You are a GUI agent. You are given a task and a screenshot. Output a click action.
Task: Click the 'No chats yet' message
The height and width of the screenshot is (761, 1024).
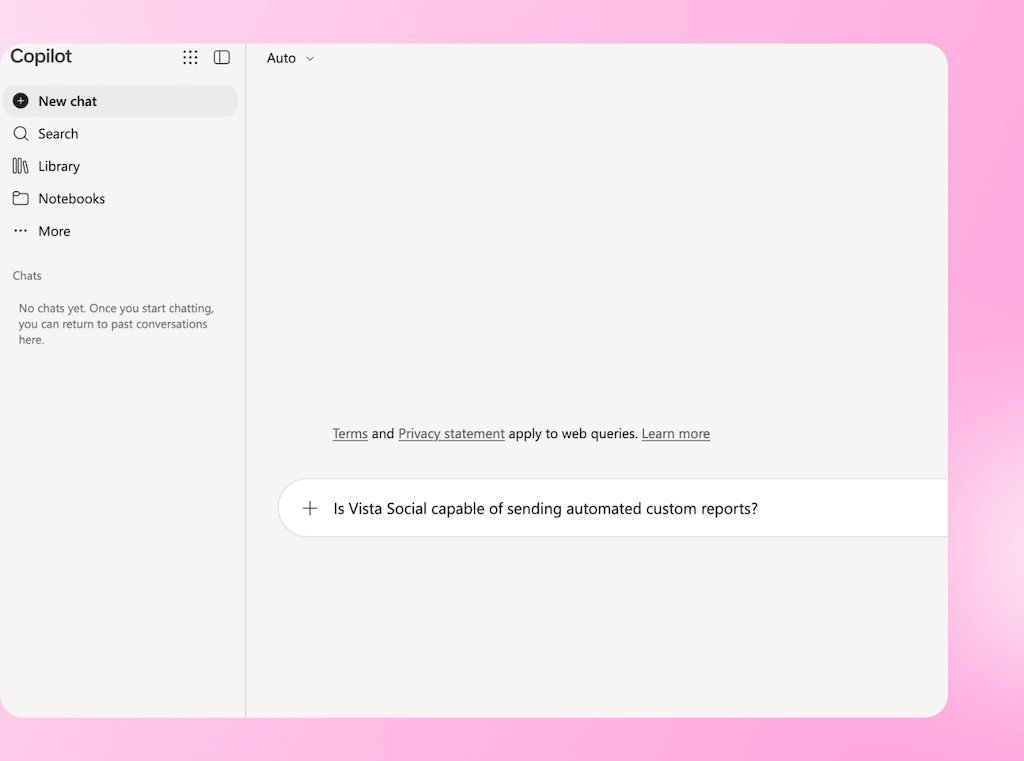point(116,324)
